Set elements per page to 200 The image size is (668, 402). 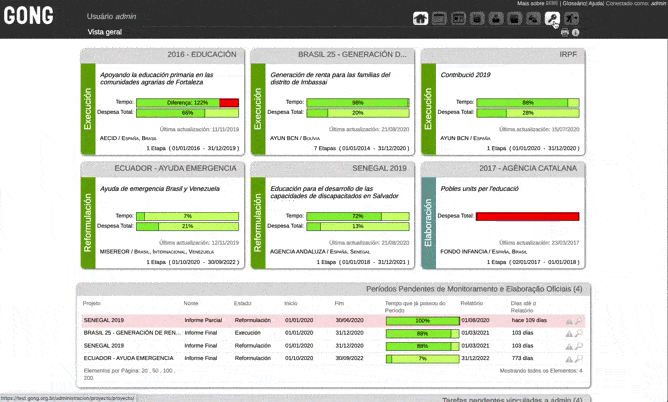[x=89, y=378]
